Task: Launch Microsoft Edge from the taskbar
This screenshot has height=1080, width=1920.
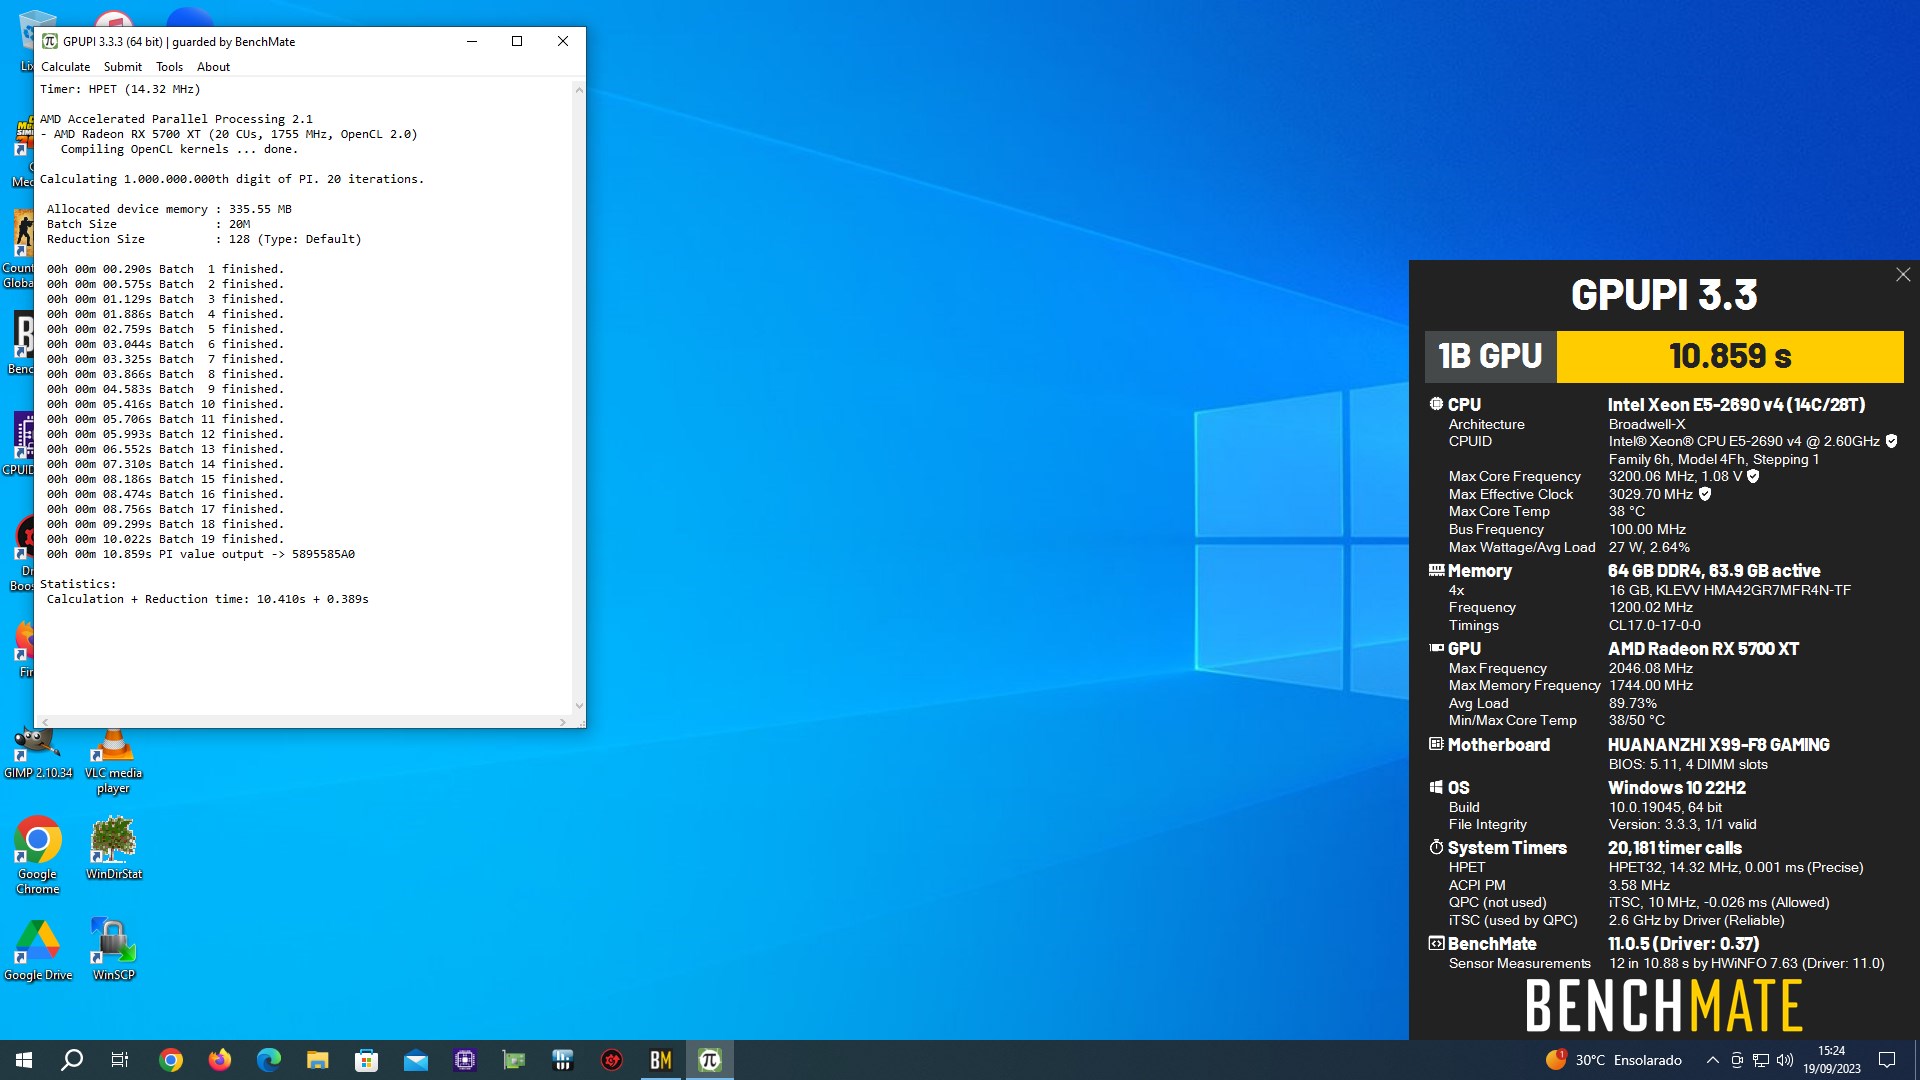Action: pyautogui.click(x=269, y=1060)
